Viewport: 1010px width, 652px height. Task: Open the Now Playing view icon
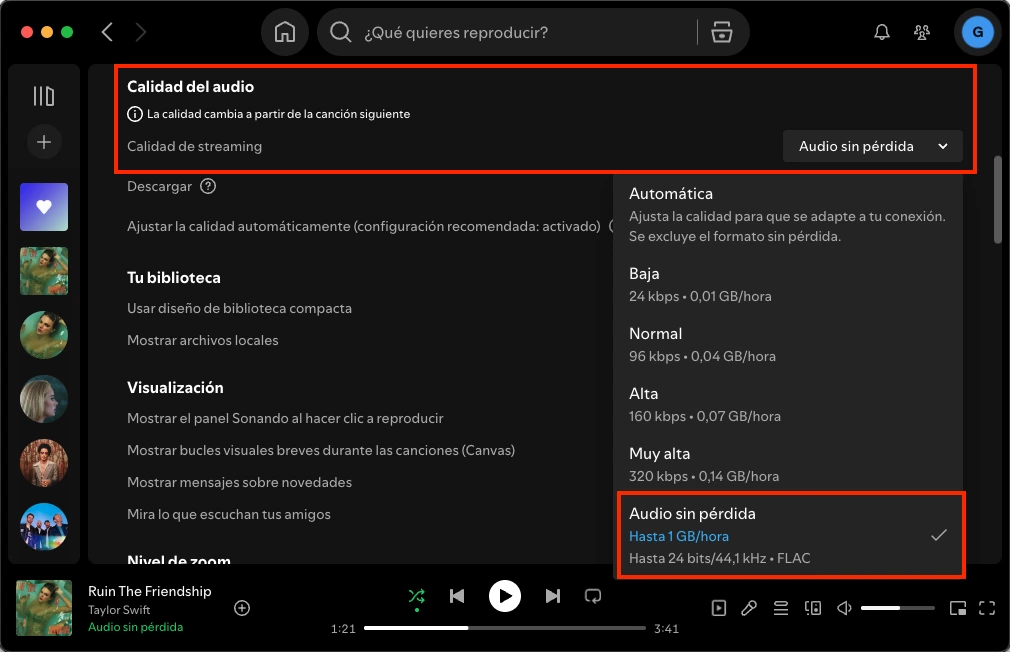718,608
